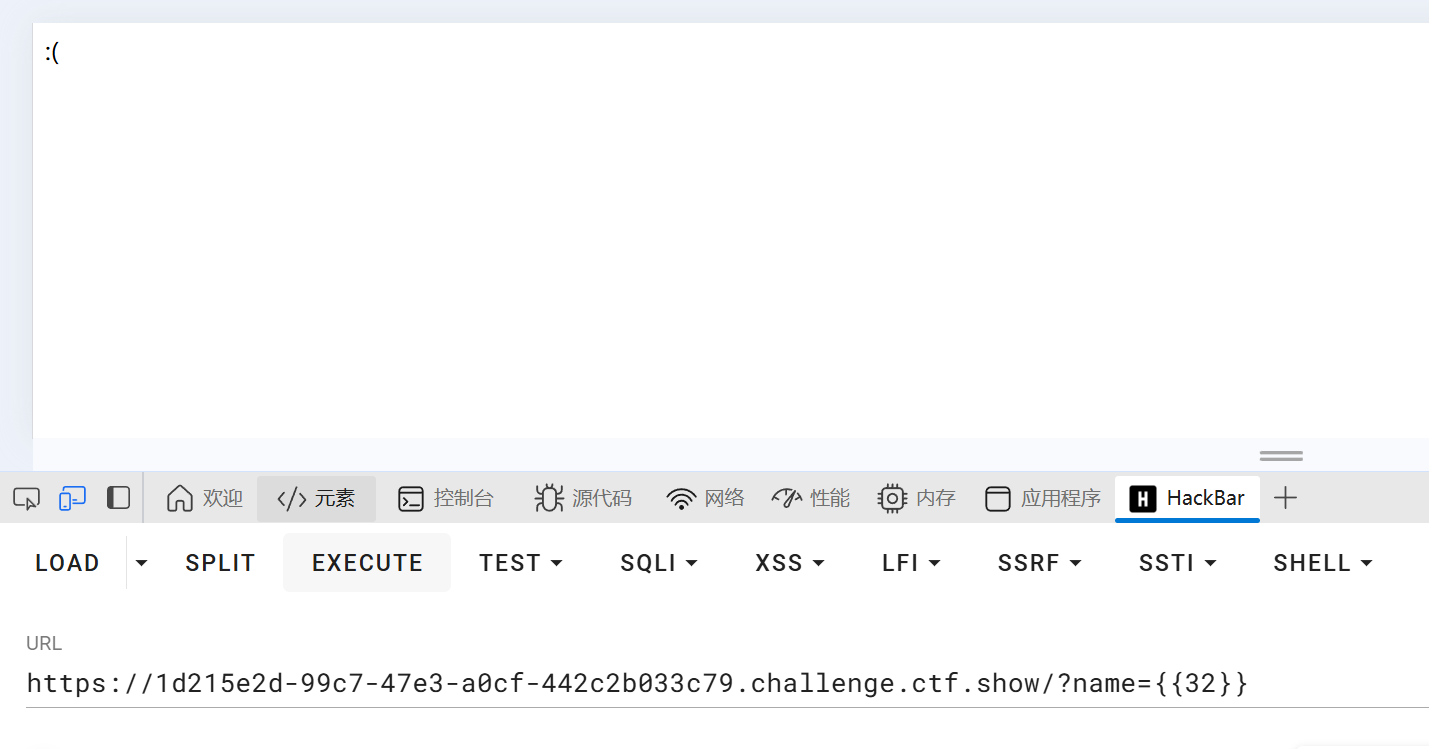The height and width of the screenshot is (749, 1429).
Task: Click the SPLIT button
Action: (x=220, y=563)
